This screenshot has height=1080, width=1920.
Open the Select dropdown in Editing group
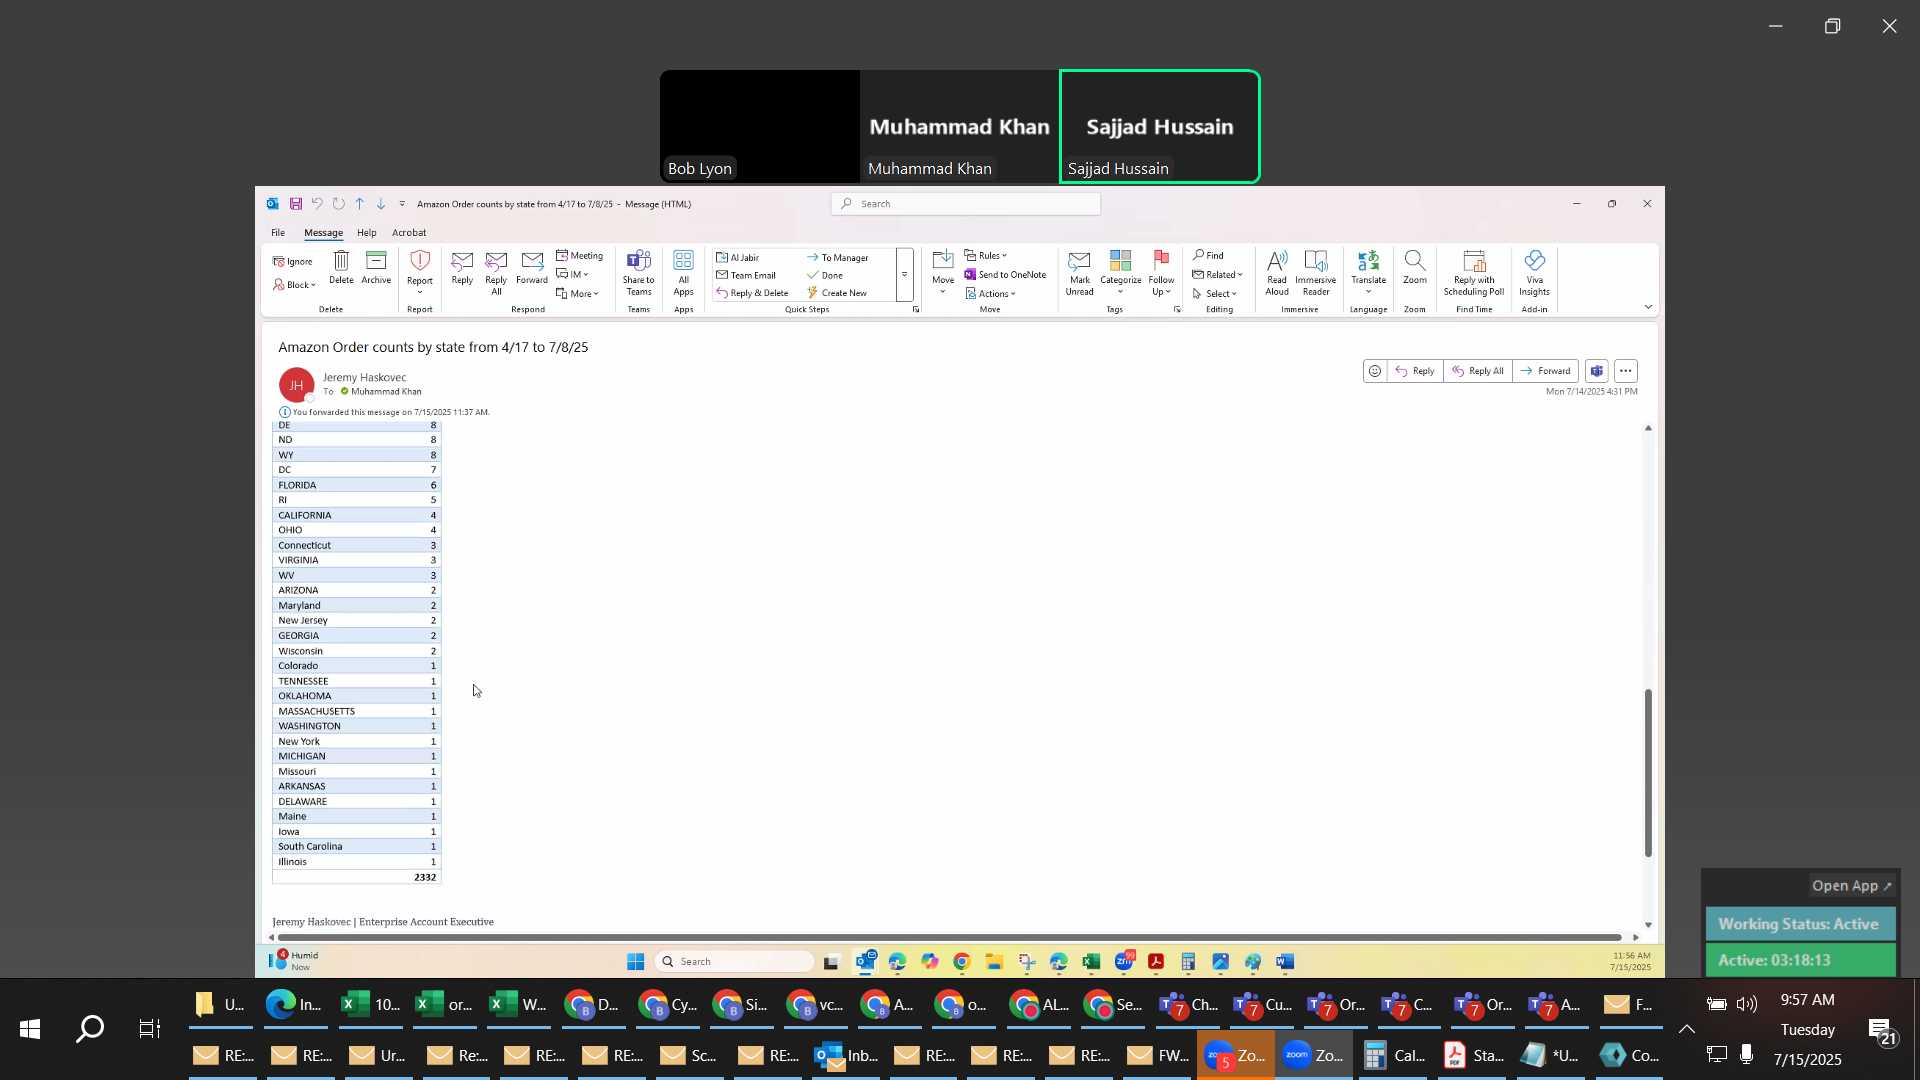[x=1214, y=294]
